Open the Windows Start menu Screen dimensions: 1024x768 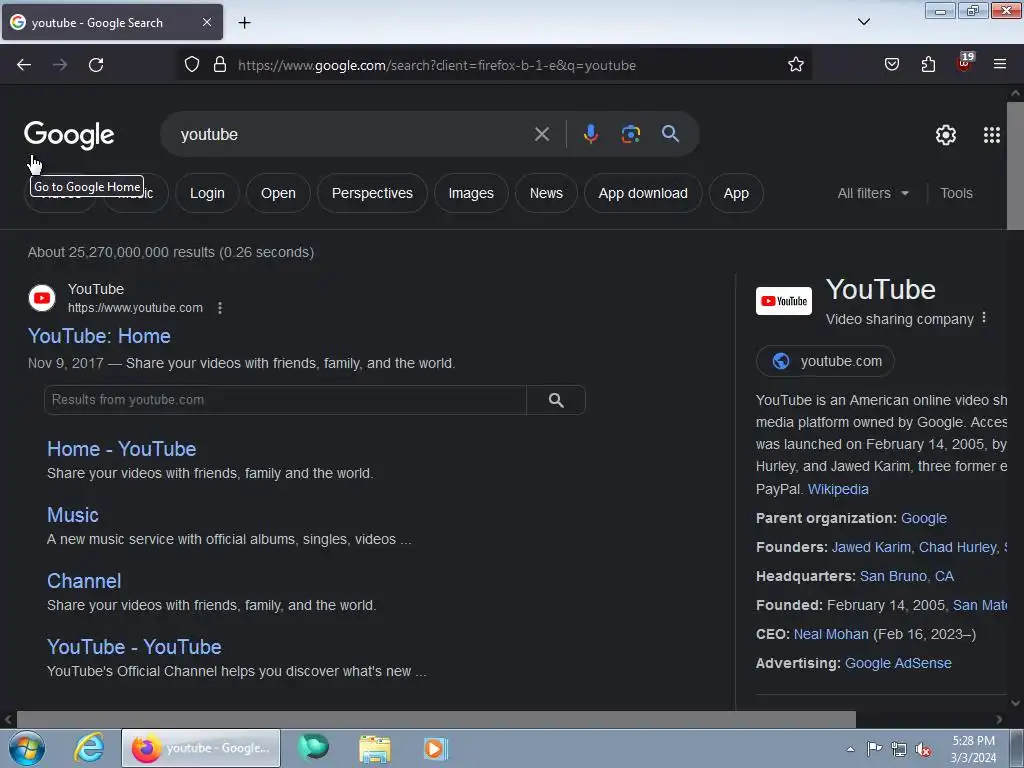pyautogui.click(x=26, y=748)
